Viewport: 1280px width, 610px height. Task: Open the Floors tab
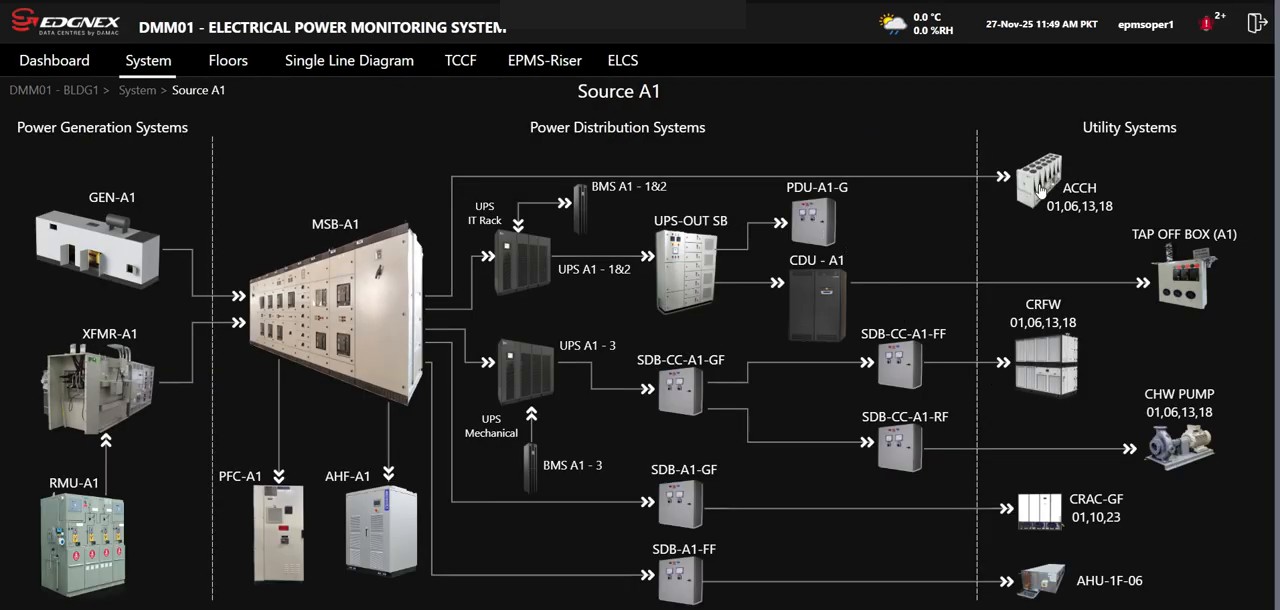tap(228, 60)
